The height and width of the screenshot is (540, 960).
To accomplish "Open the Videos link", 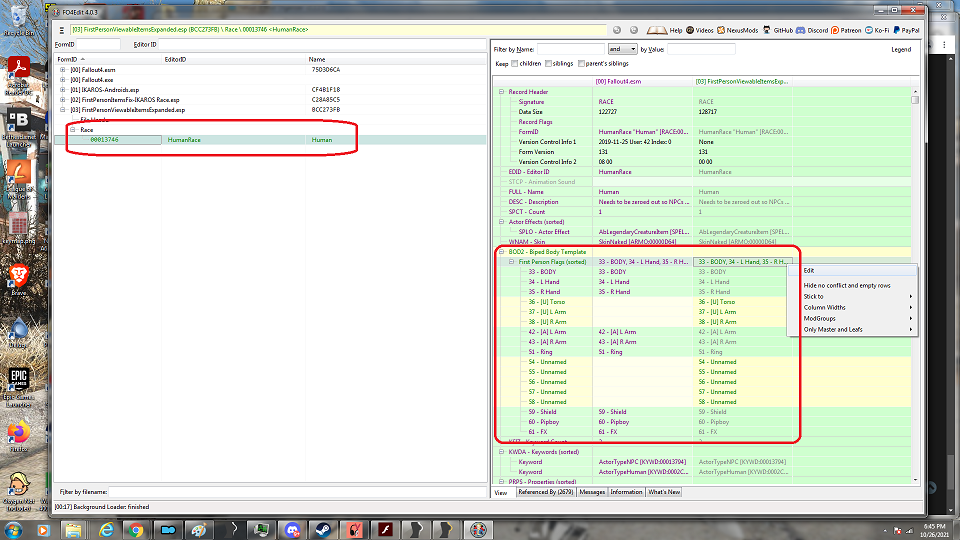I will [699, 30].
